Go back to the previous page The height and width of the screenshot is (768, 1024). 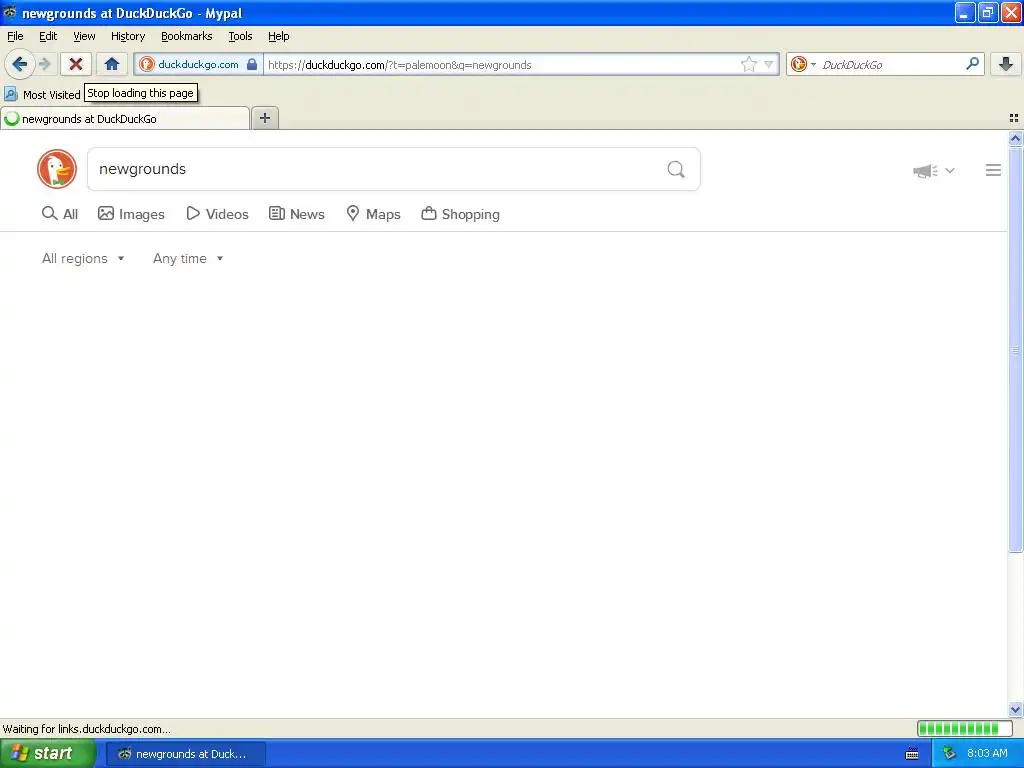pos(20,64)
